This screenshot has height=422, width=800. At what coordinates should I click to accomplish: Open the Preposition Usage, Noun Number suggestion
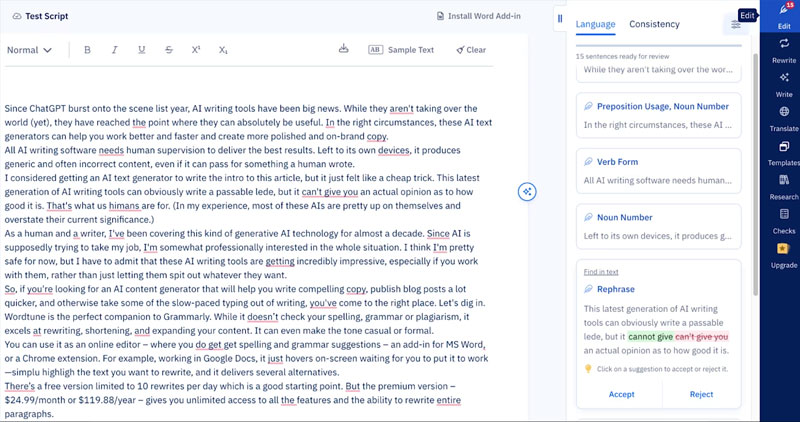pos(659,115)
